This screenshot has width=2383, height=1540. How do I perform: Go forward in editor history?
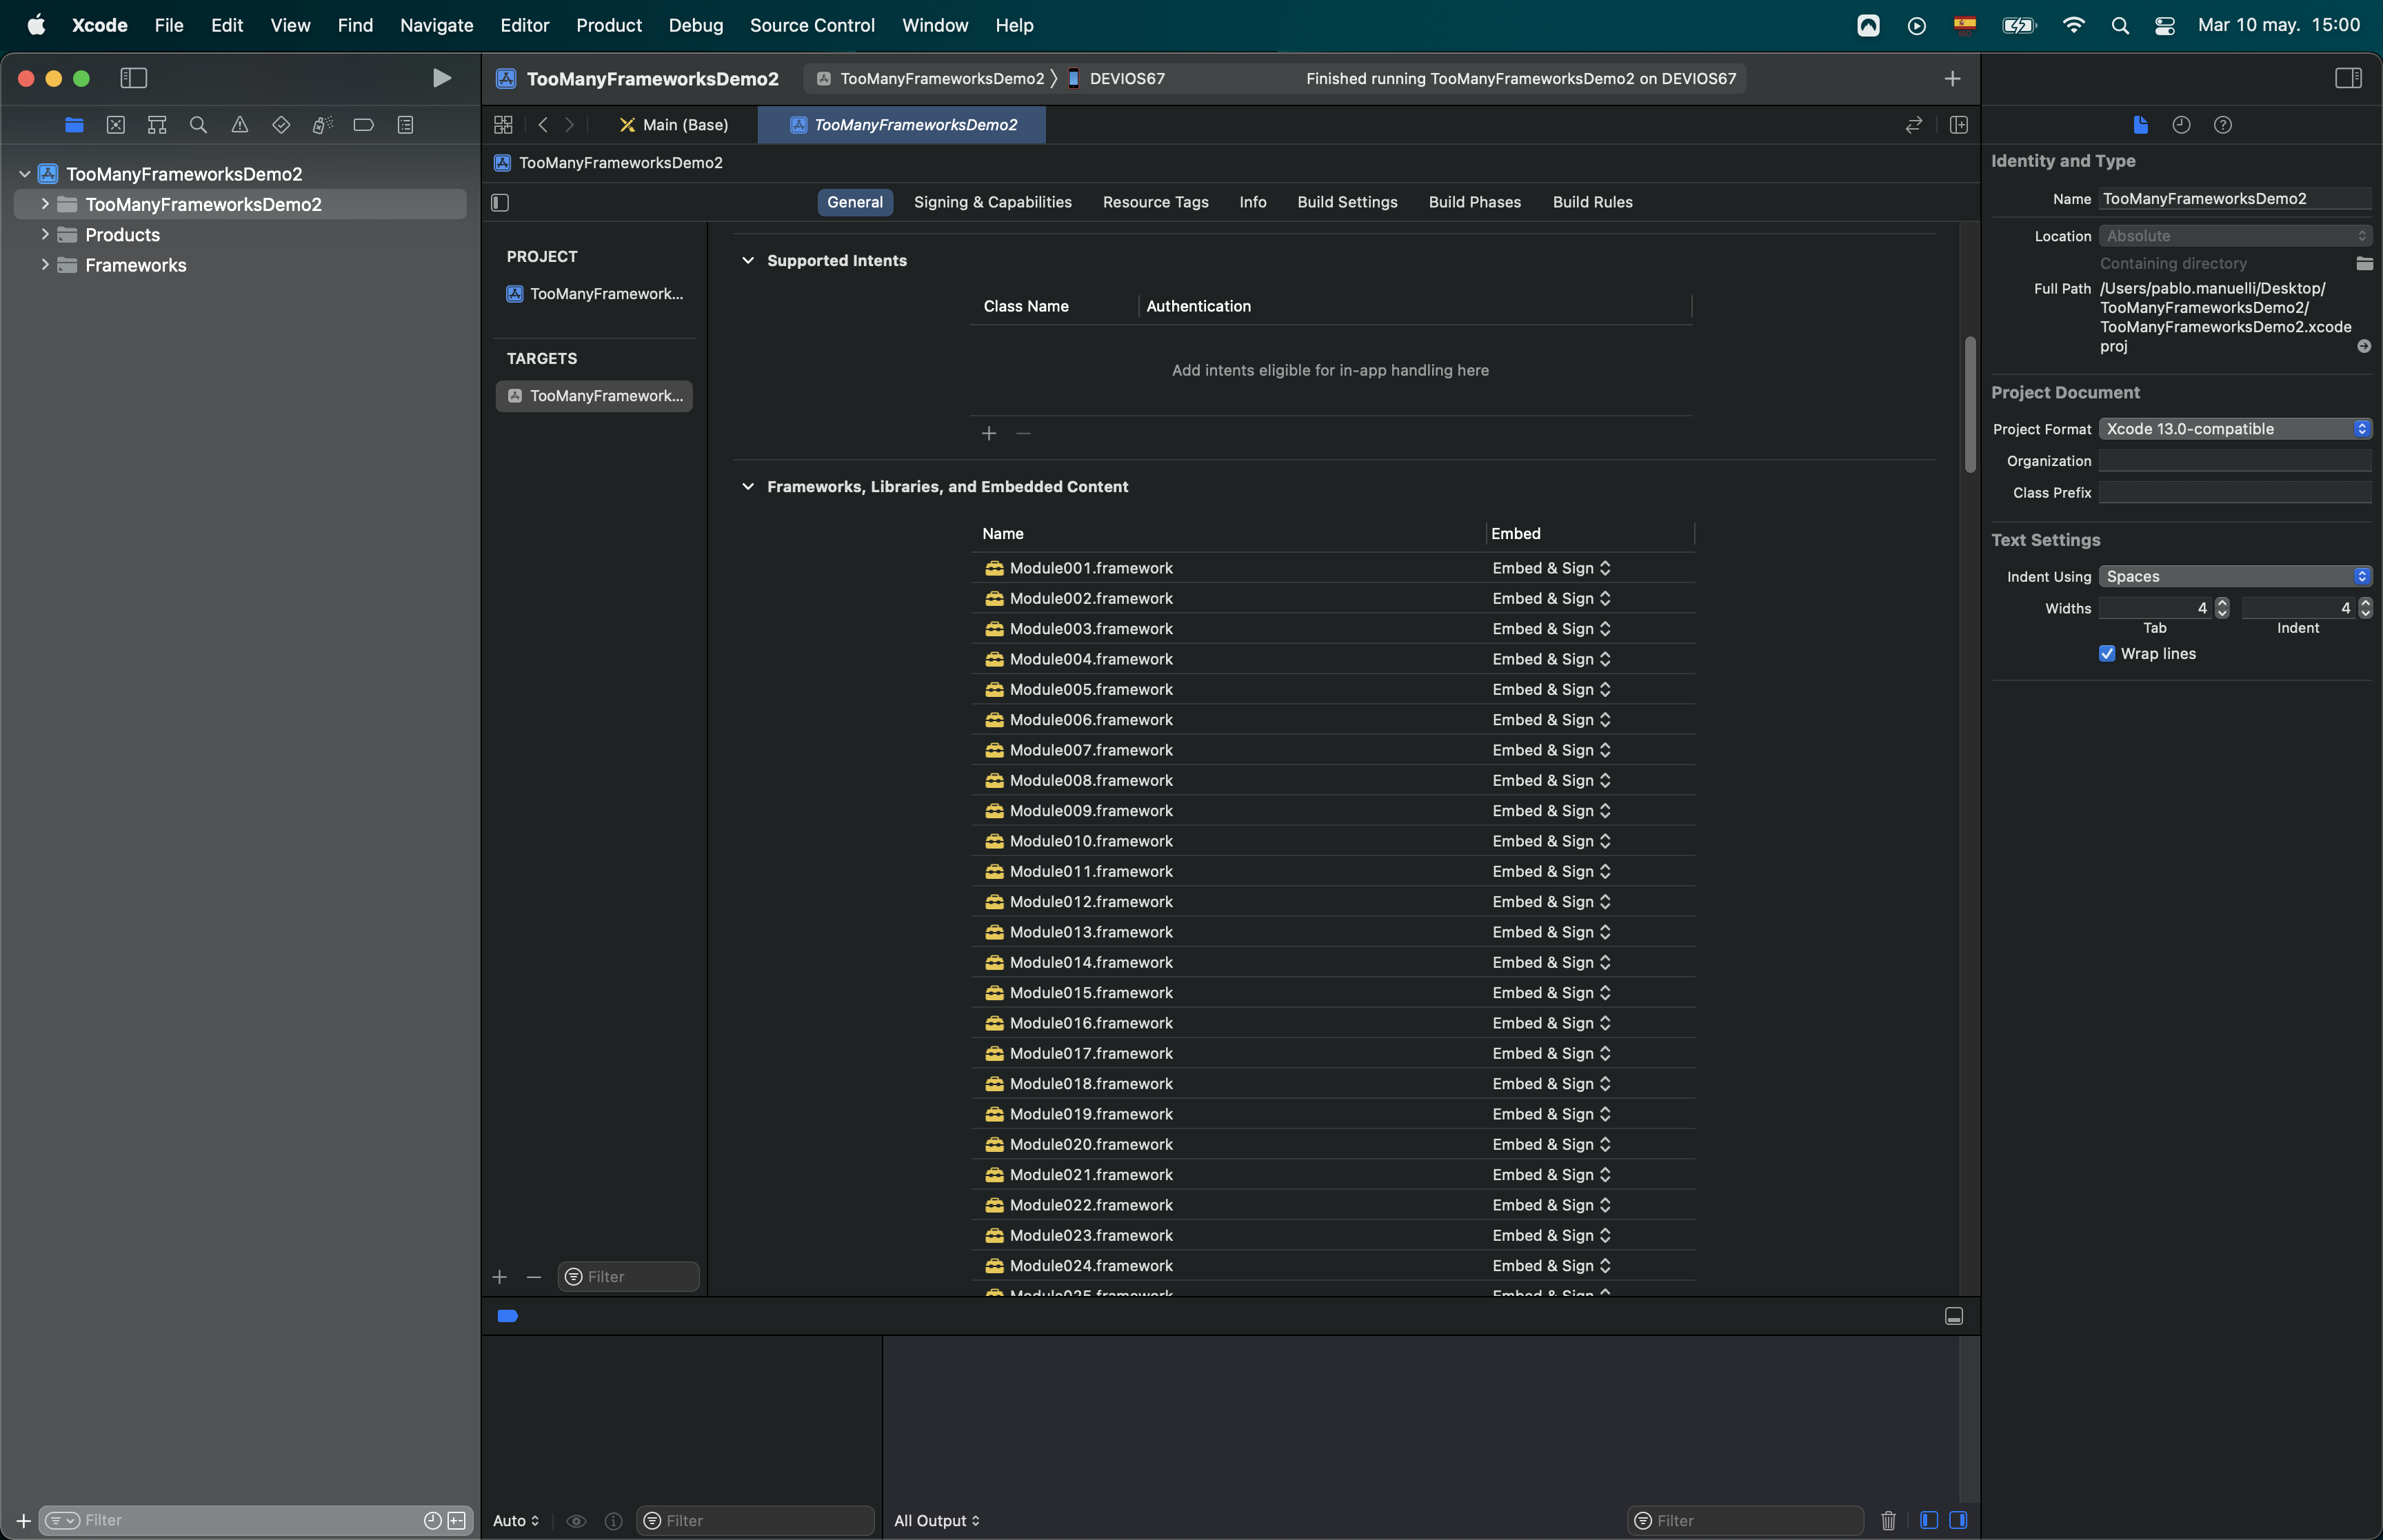(x=569, y=125)
